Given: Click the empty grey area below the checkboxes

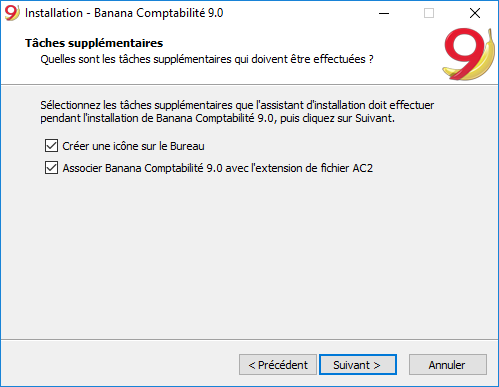Looking at the screenshot, I should 249,257.
